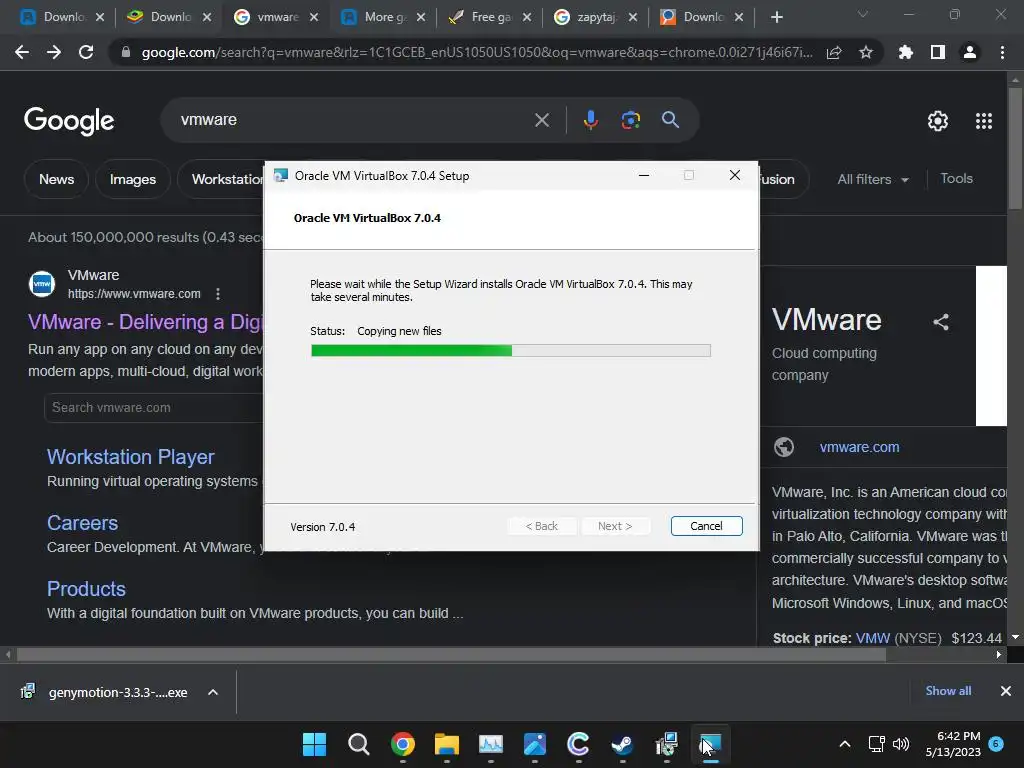Image resolution: width=1024 pixels, height=768 pixels.
Task: Open the taskbar clock and date
Action: pos(953,744)
